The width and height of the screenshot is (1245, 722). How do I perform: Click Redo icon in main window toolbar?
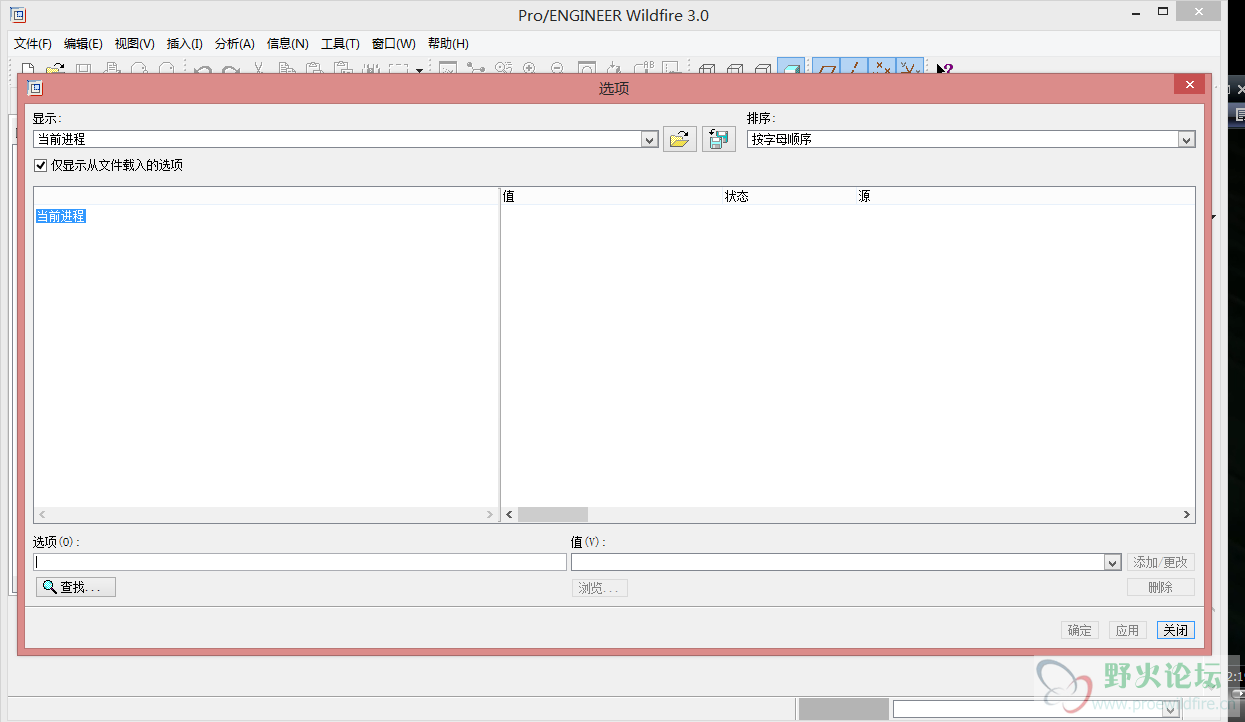(231, 69)
